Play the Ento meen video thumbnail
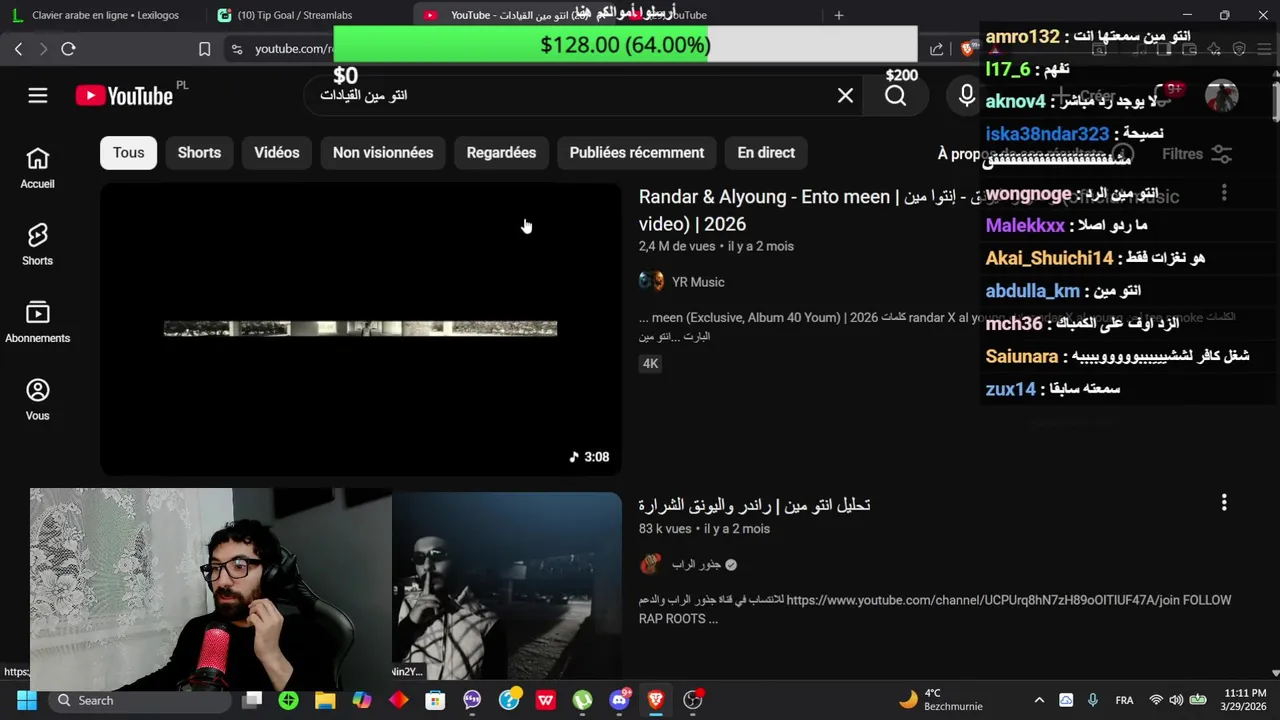Image resolution: width=1280 pixels, height=720 pixels. pos(361,329)
